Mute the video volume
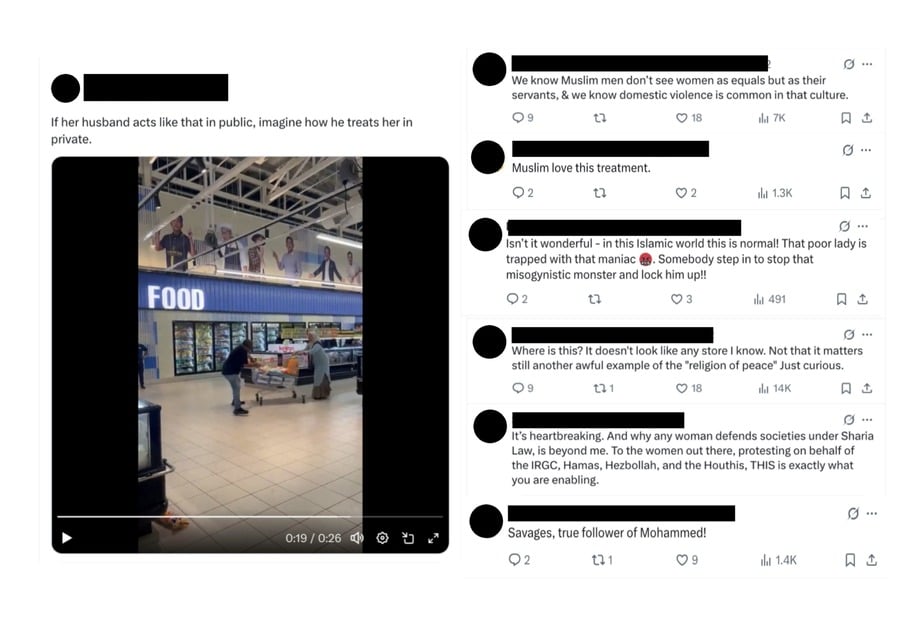 click(357, 538)
